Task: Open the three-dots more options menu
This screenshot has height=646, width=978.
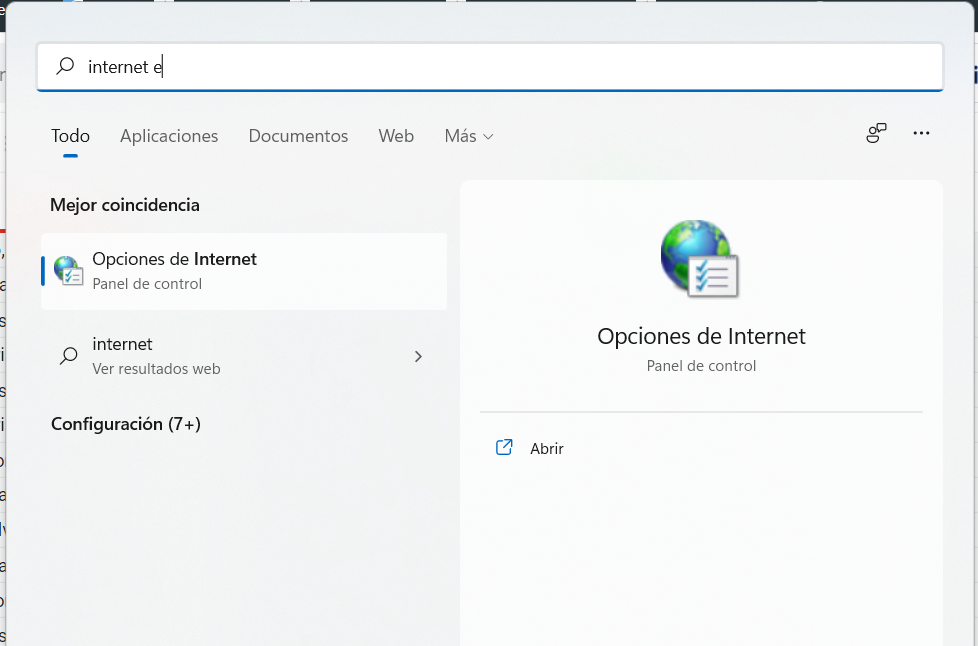Action: [921, 133]
